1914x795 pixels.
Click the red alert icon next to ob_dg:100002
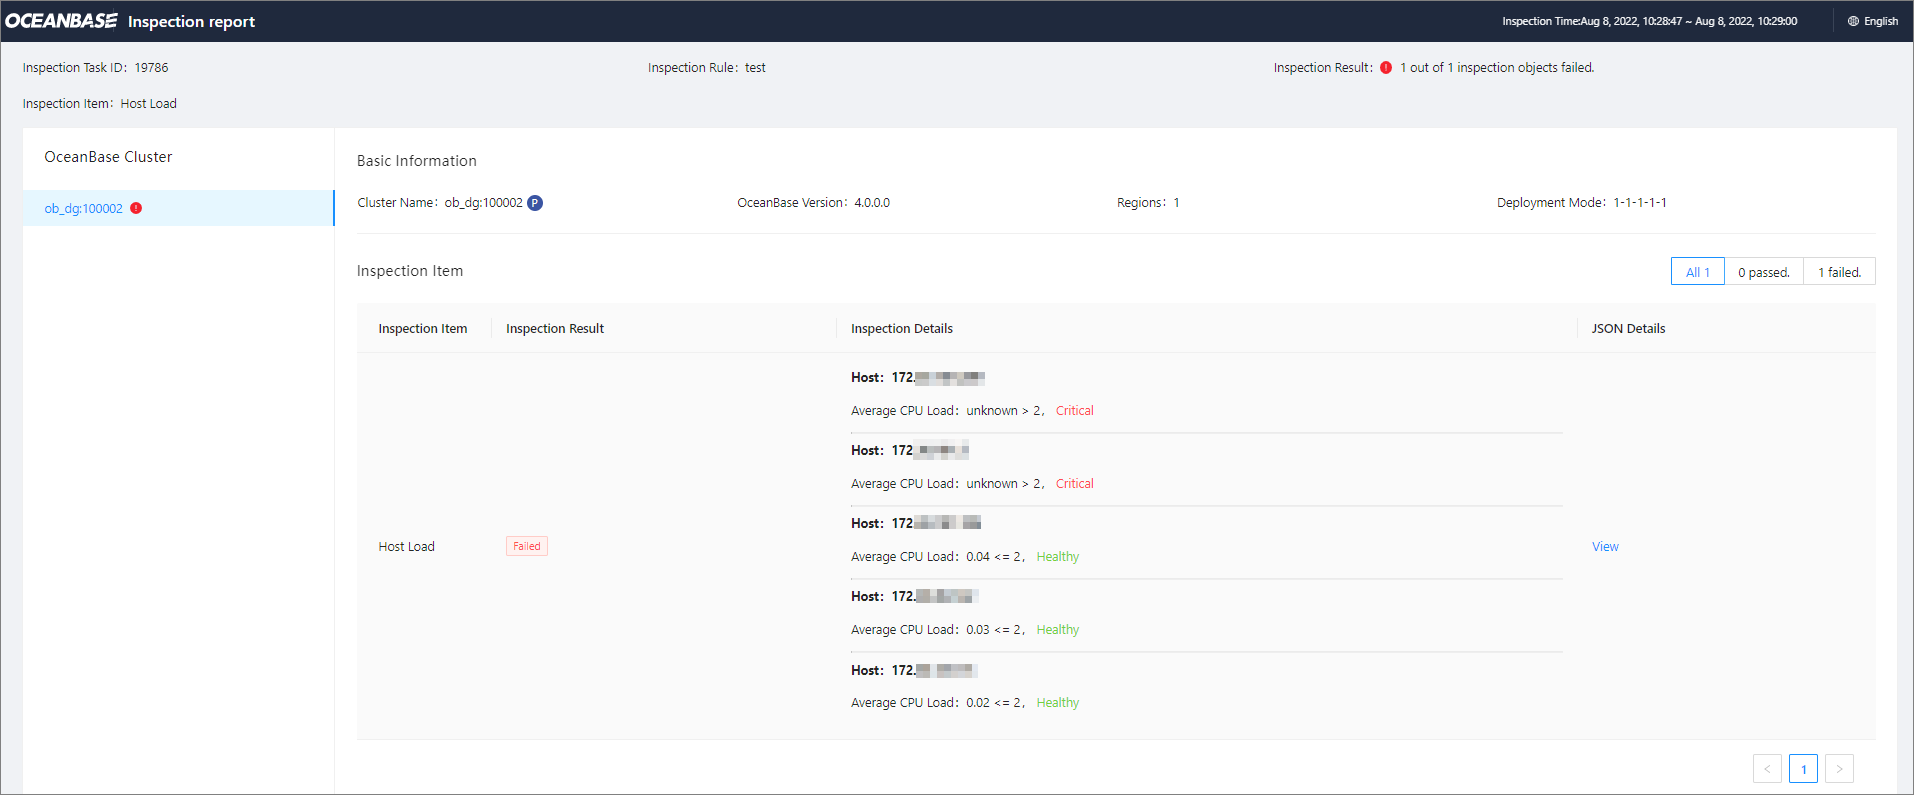[136, 208]
